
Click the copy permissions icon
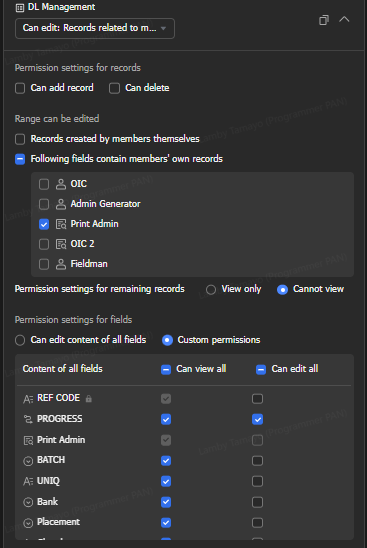pos(324,20)
